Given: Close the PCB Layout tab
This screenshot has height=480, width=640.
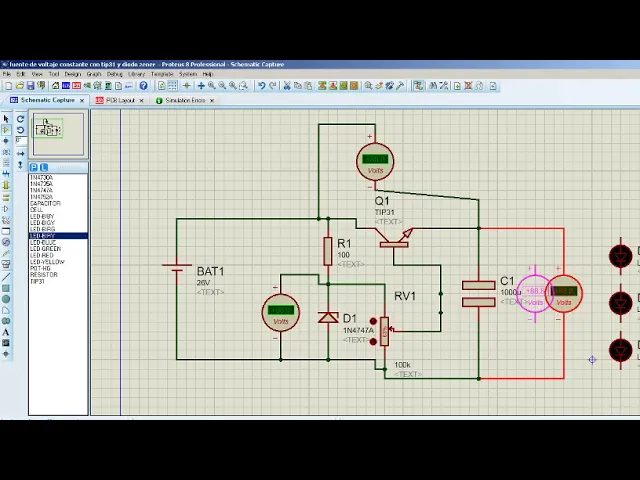Looking at the screenshot, I should (142, 100).
